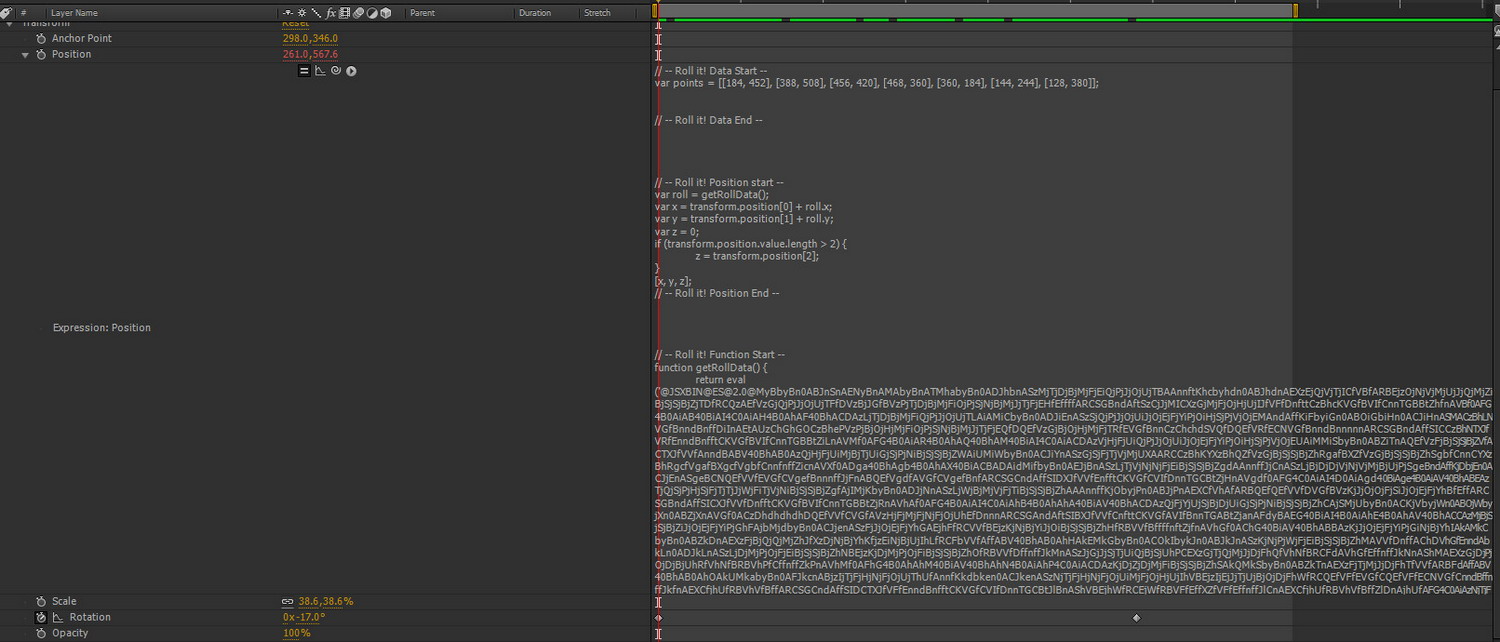Toggle the Opacity stopwatch
This screenshot has height=642, width=1500.
pyautogui.click(x=41, y=633)
